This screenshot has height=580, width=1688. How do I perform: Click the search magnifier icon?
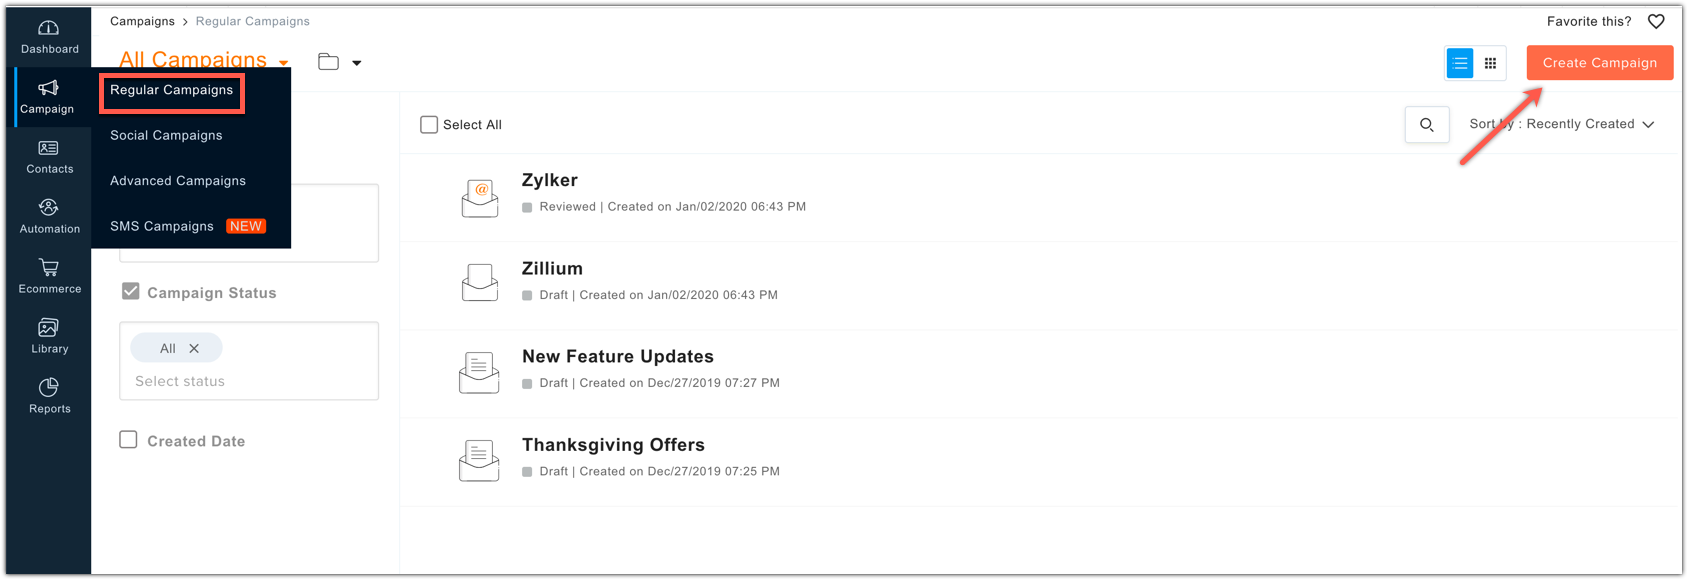[x=1427, y=125]
